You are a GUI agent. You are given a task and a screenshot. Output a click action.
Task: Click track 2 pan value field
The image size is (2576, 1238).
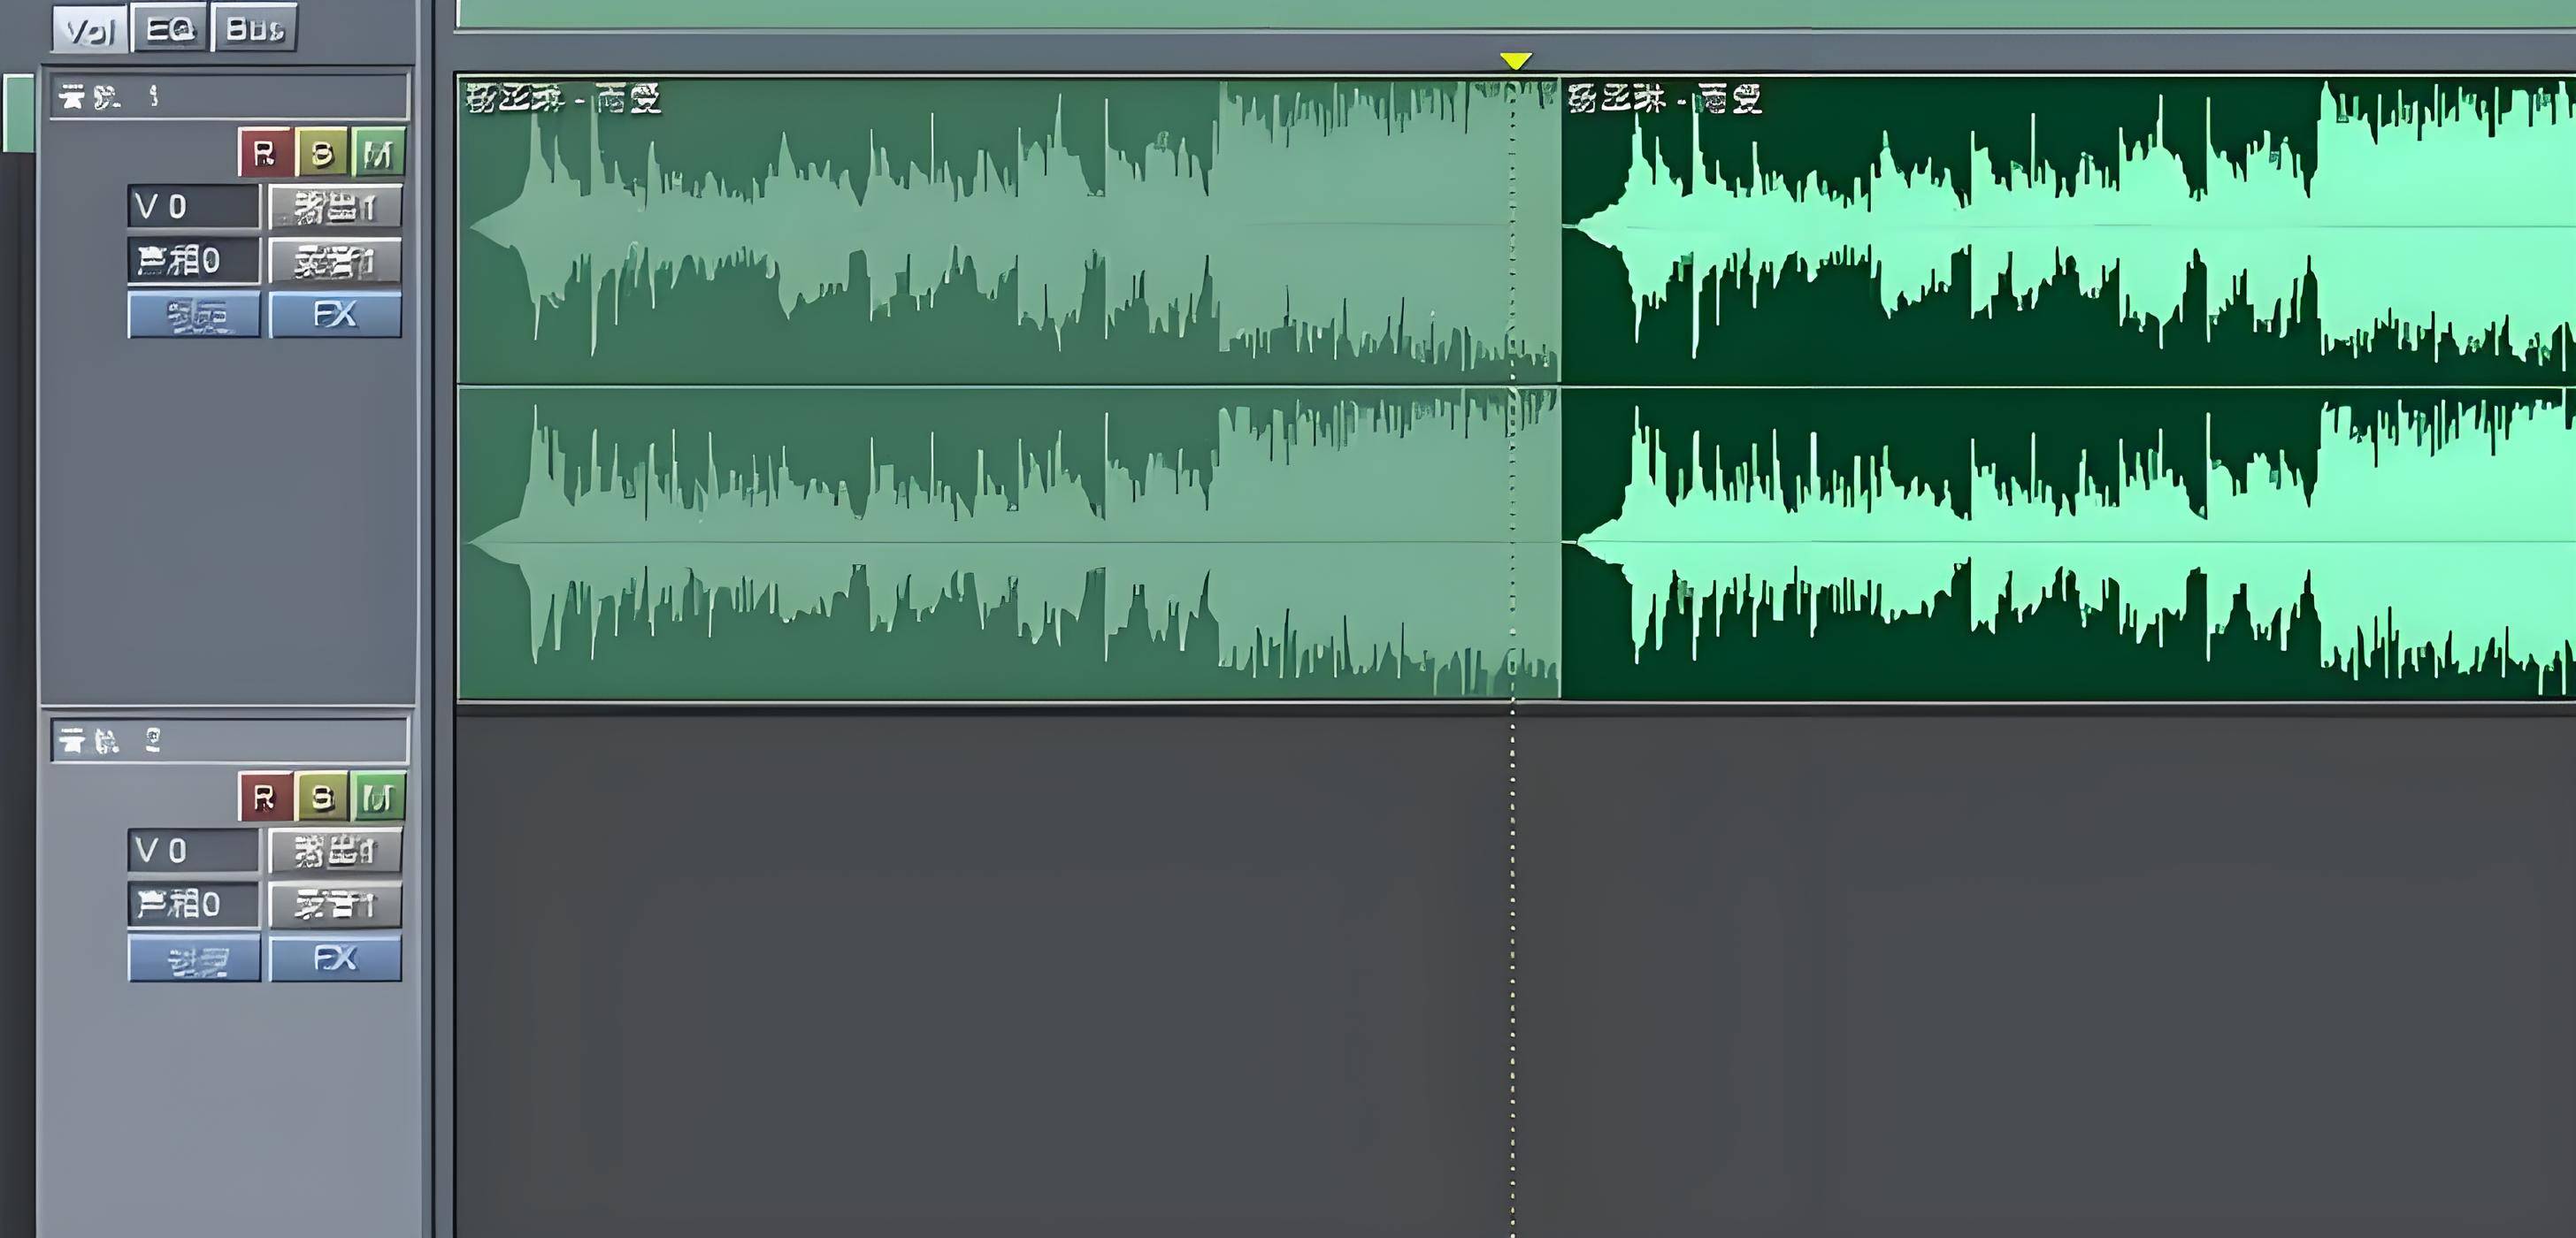point(193,905)
